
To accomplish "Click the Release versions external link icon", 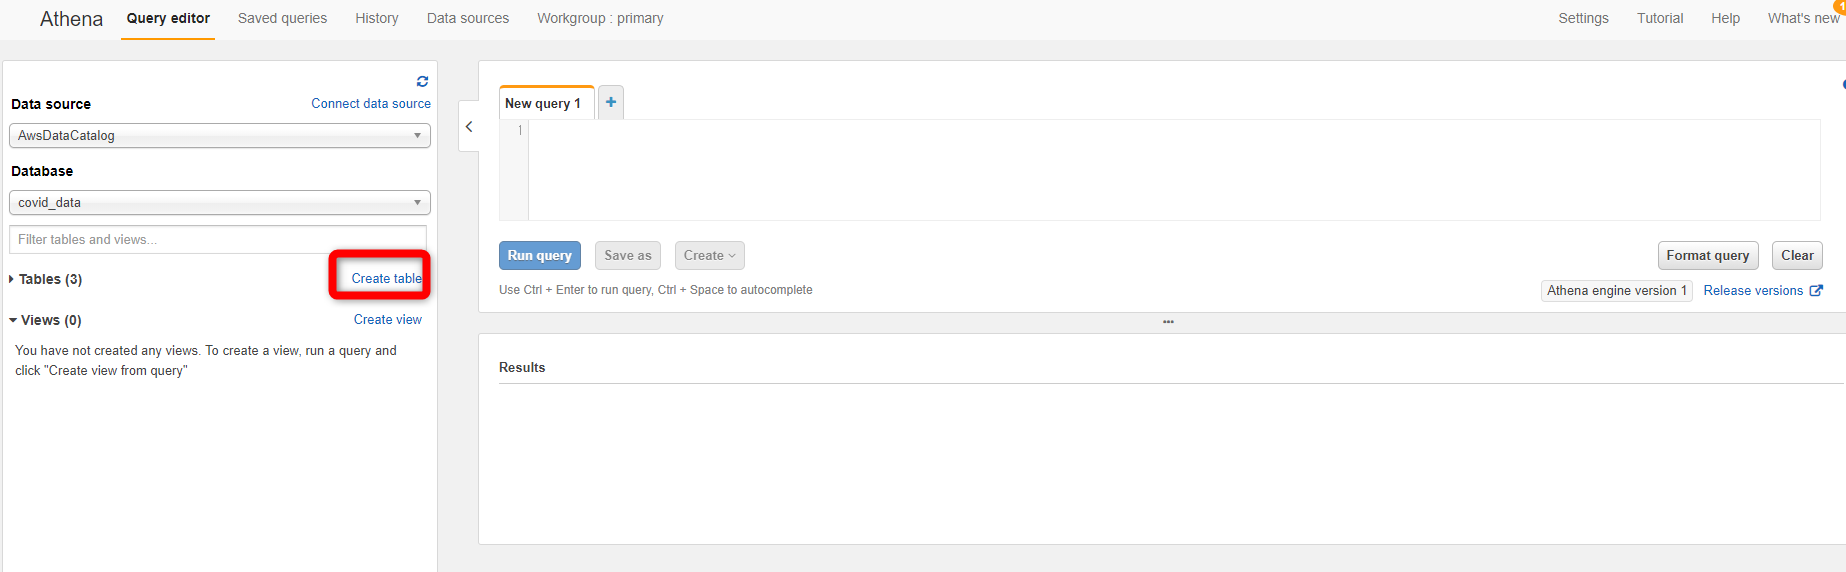I will pyautogui.click(x=1816, y=290).
